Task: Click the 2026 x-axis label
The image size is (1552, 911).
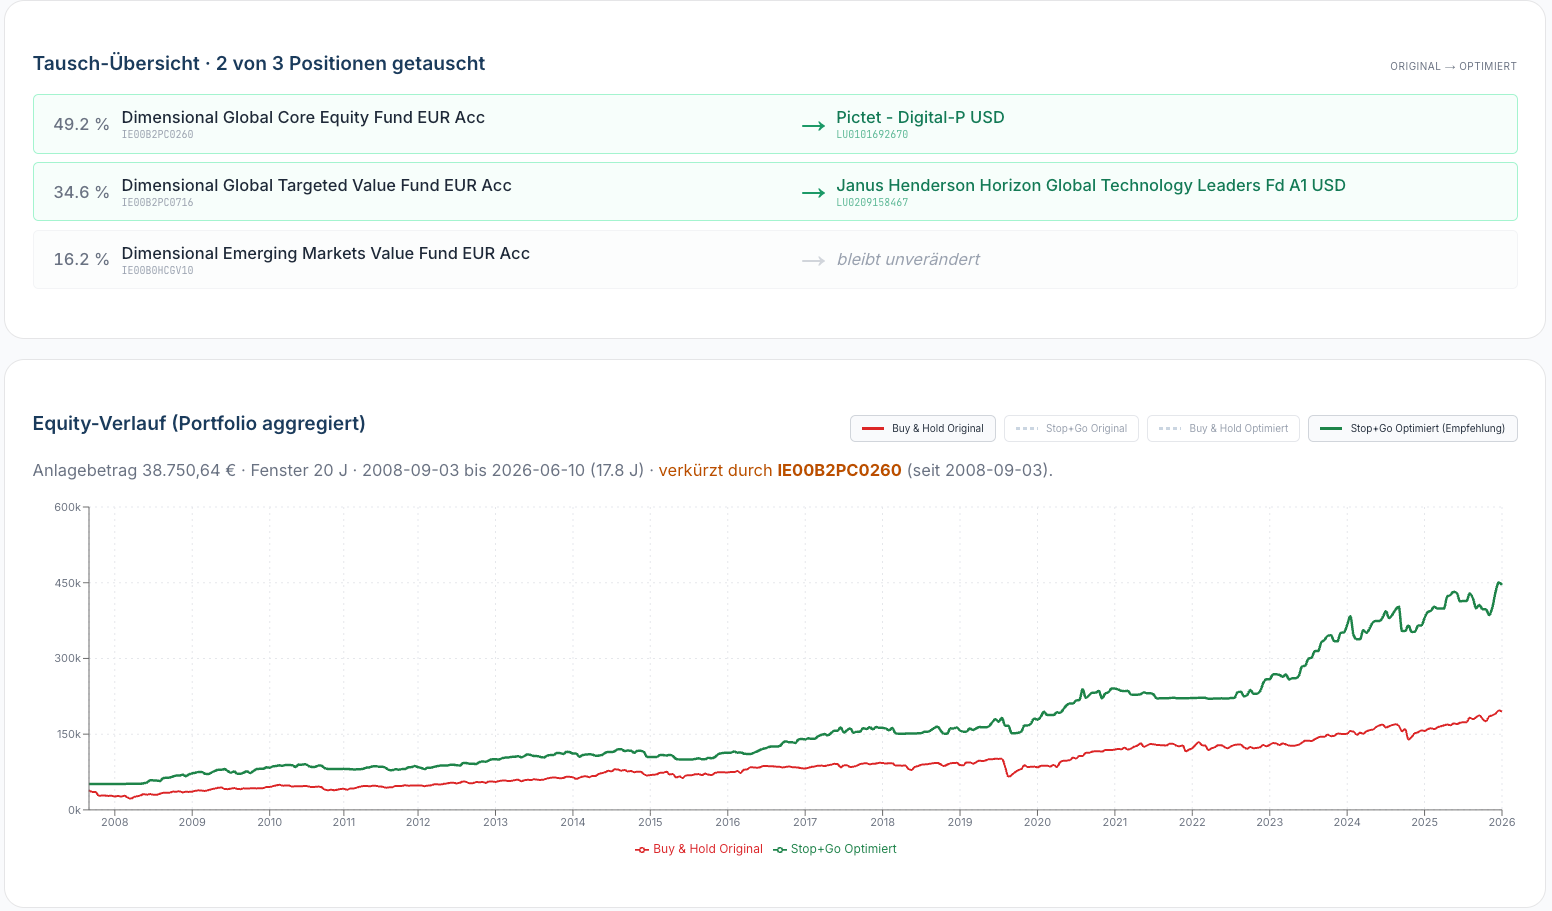Action: click(1501, 822)
